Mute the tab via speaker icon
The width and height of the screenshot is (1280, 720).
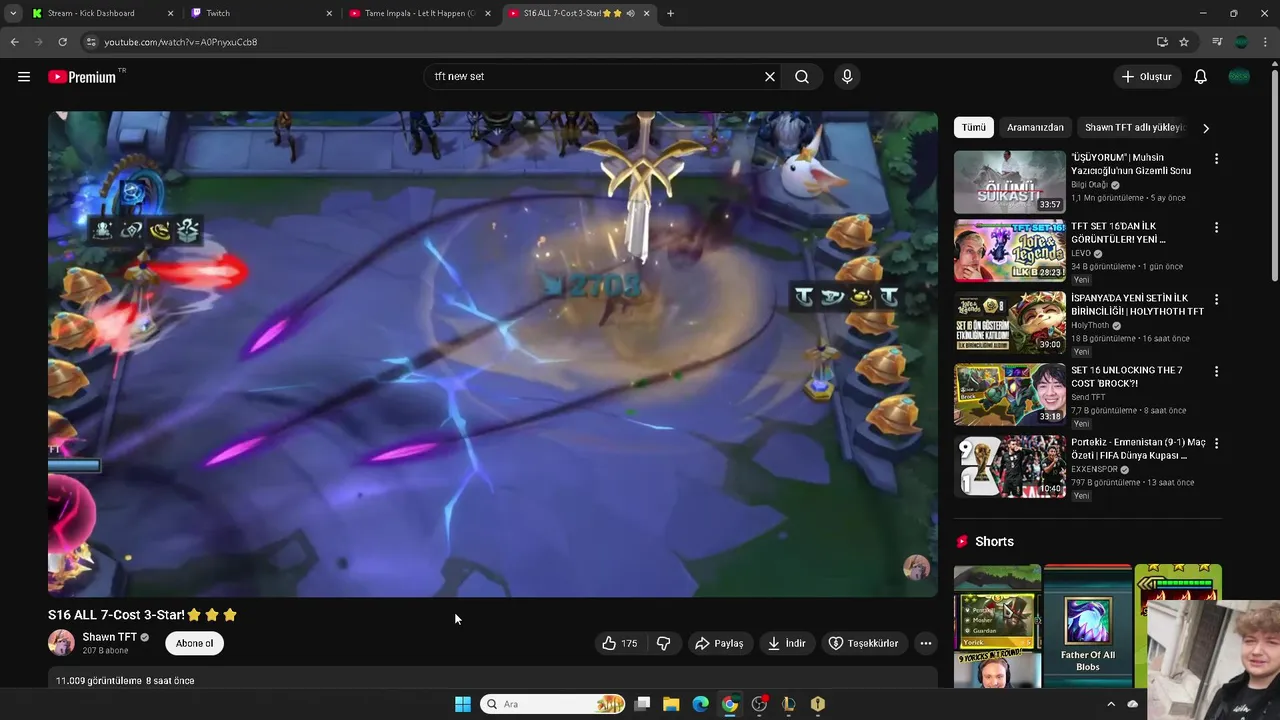(x=630, y=13)
